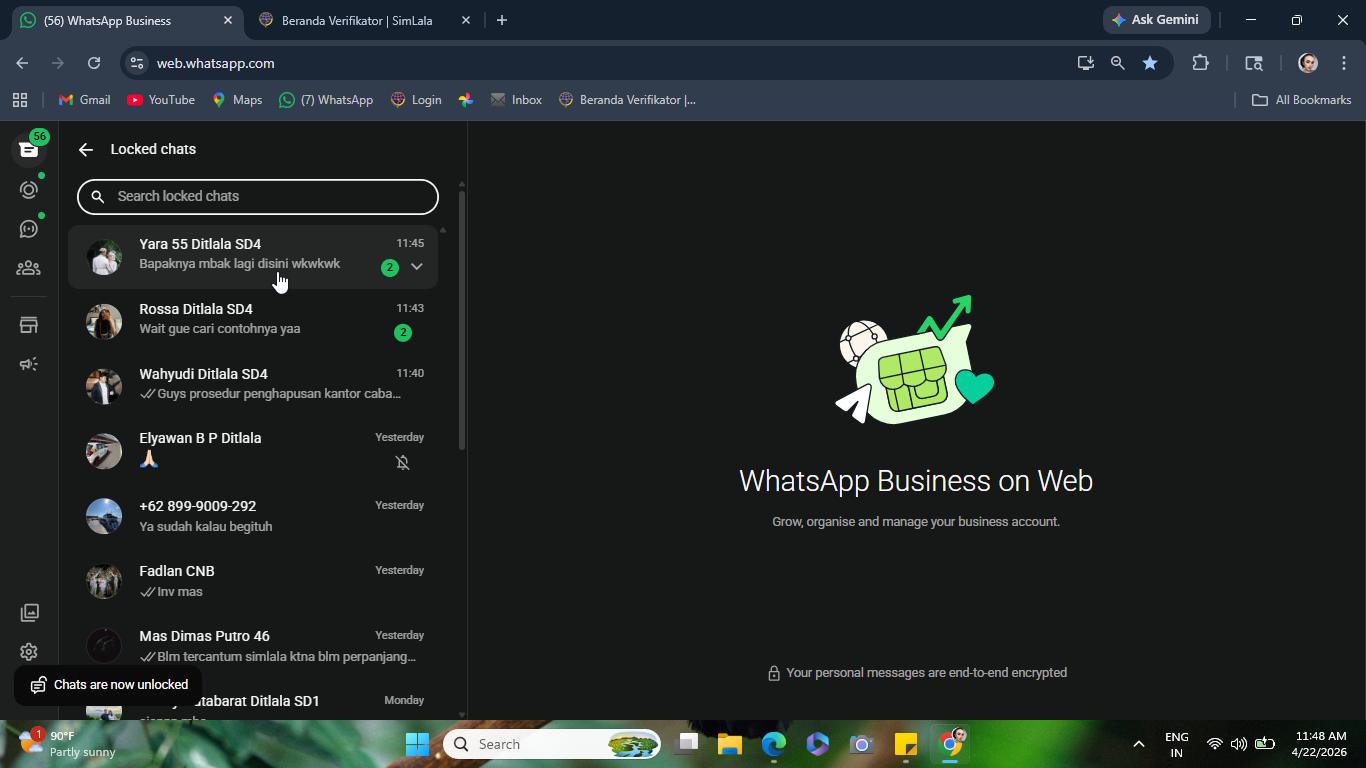Click the unread badge on Yara 55 chat

(x=390, y=267)
